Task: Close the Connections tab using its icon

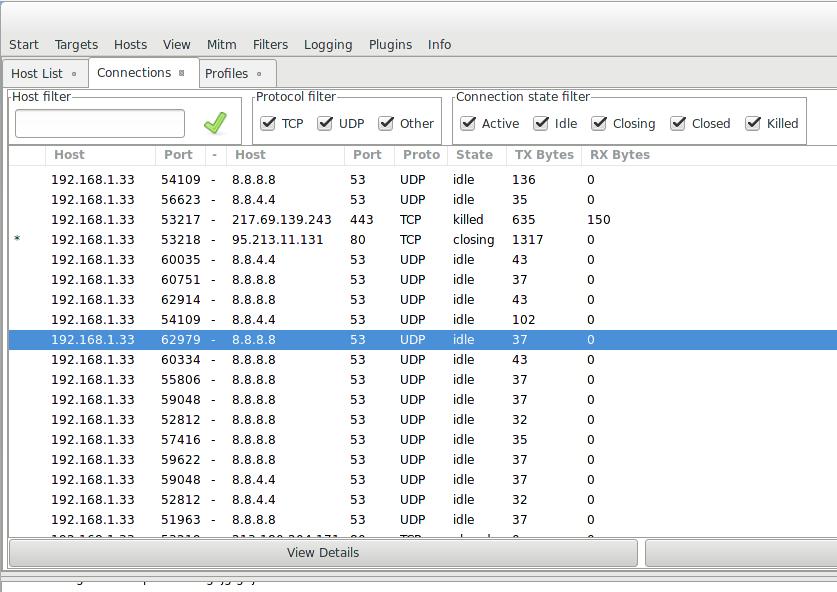Action: point(181,73)
